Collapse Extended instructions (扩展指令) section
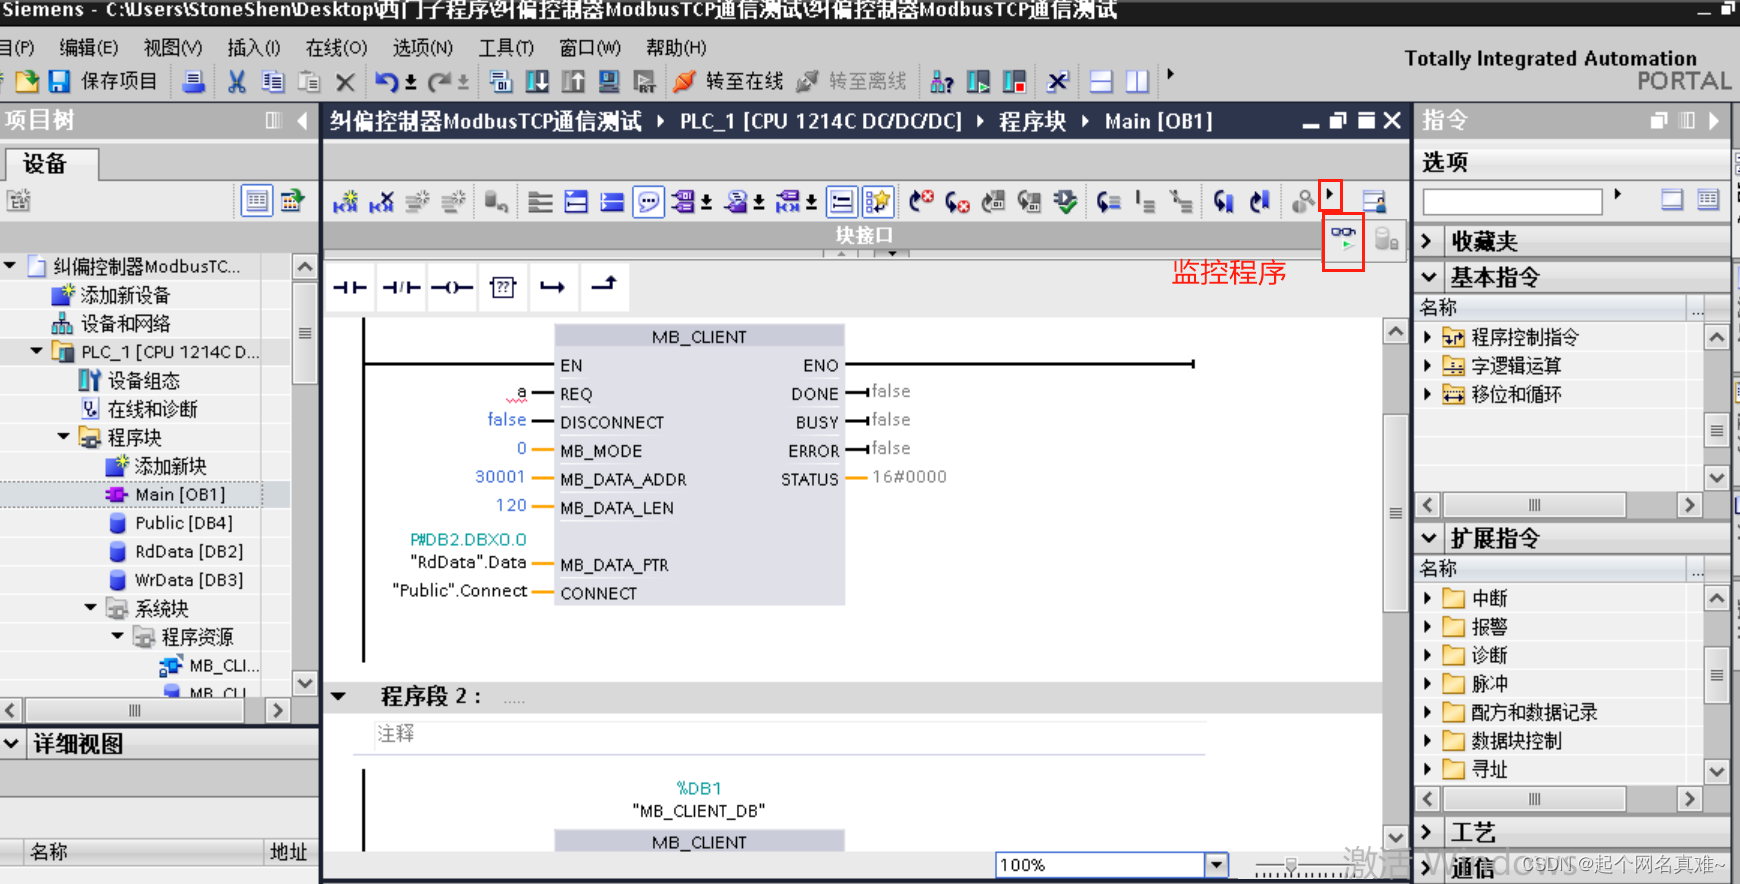The image size is (1740, 884). [1429, 538]
